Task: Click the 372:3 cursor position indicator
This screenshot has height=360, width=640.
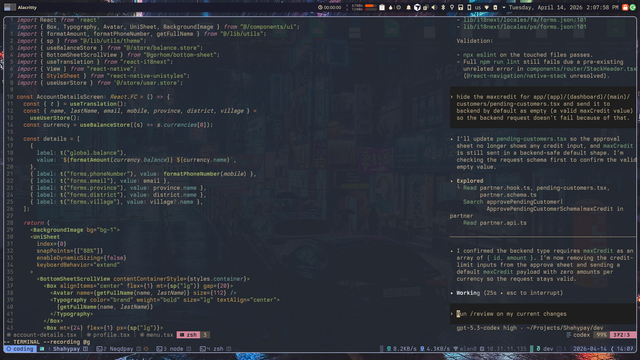Action: click(x=622, y=335)
